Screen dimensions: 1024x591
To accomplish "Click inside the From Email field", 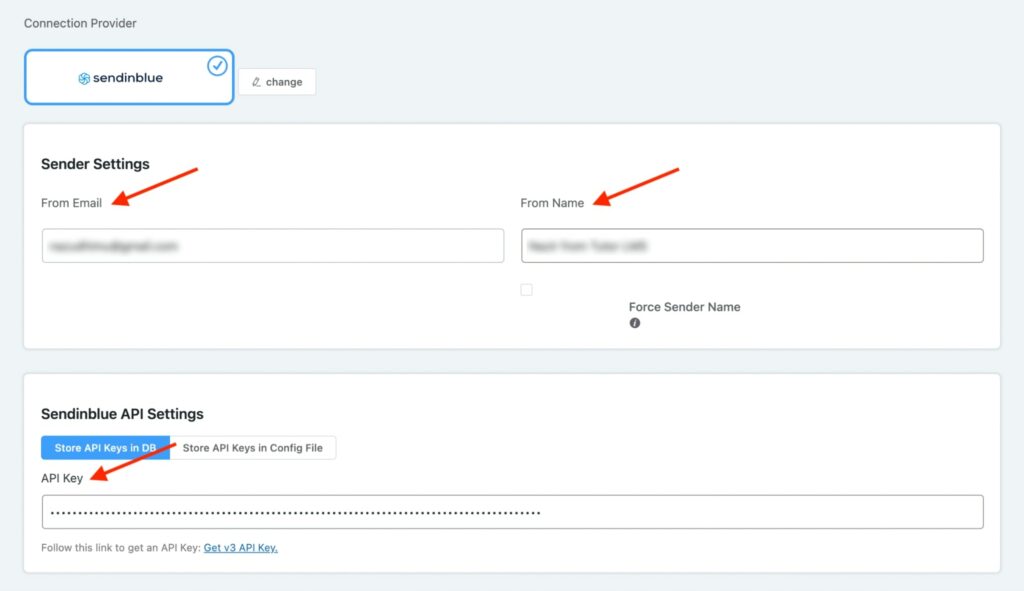I will click(x=272, y=245).
